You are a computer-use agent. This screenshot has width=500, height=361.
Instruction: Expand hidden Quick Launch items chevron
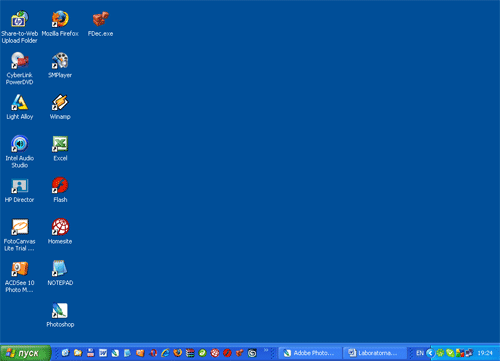tap(266, 350)
